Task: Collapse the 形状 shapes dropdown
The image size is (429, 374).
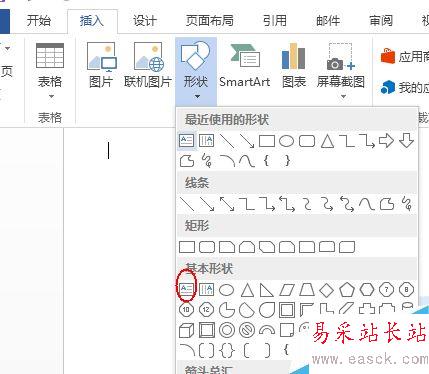Action: pyautogui.click(x=196, y=71)
